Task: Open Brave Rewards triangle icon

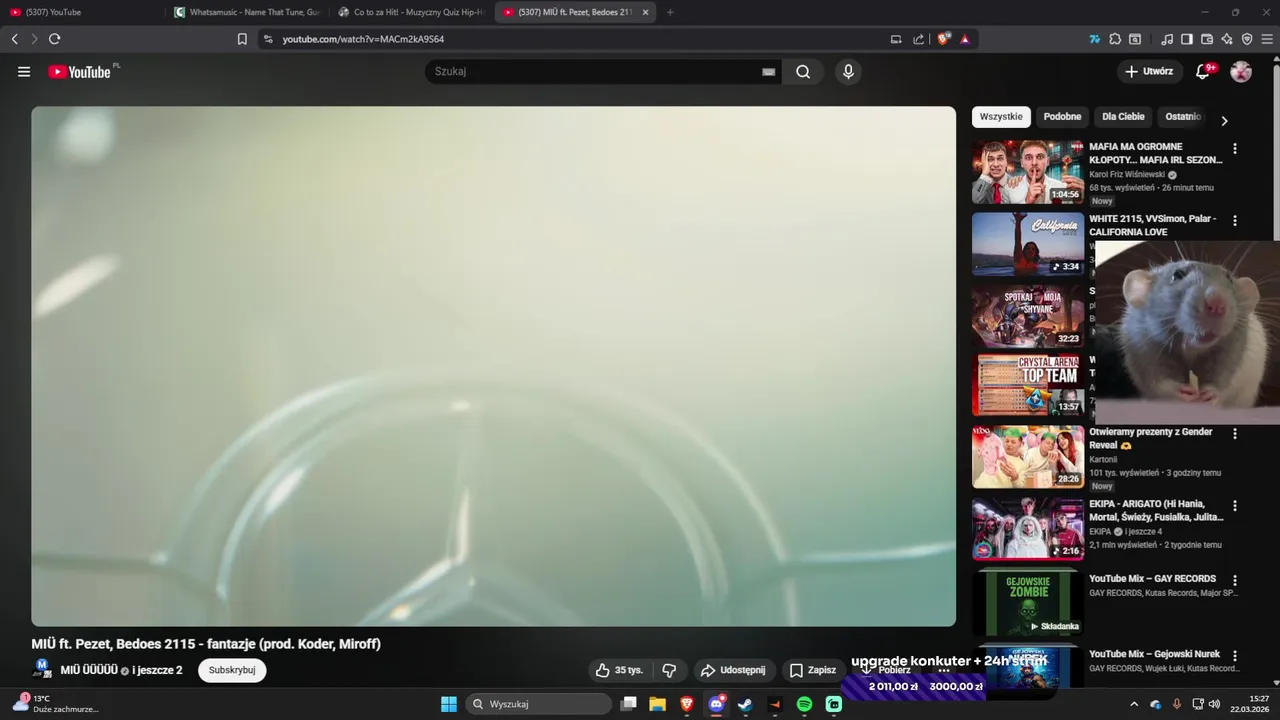Action: point(965,39)
